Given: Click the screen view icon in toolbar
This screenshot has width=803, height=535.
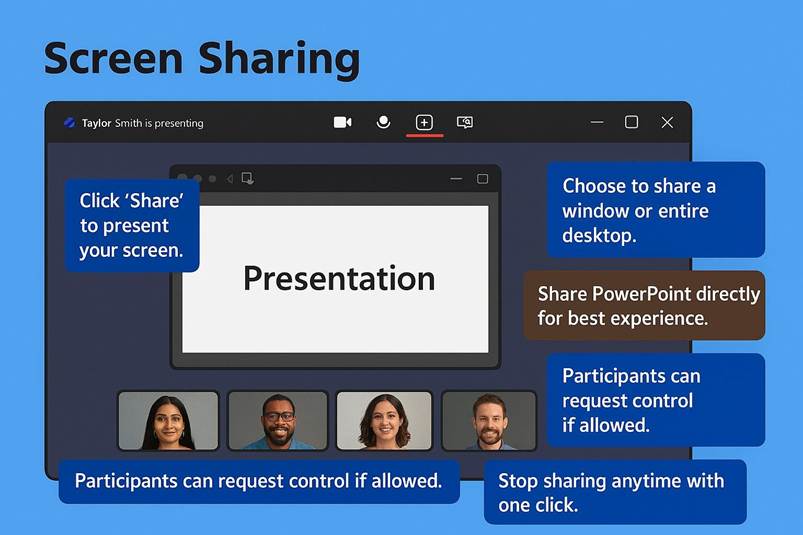Looking at the screenshot, I should [465, 122].
